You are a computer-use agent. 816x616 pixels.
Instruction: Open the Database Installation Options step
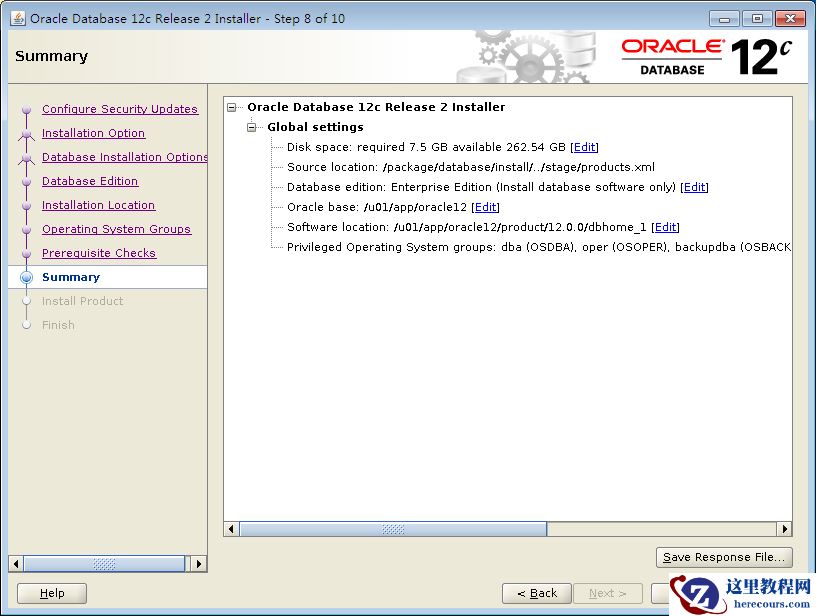[124, 157]
